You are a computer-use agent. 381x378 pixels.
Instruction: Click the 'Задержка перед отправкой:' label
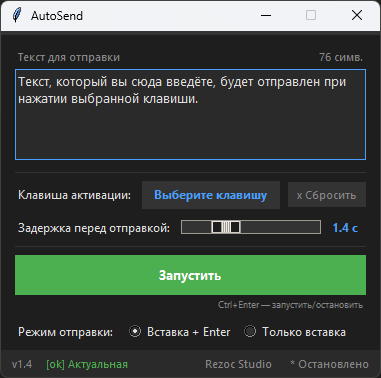pyautogui.click(x=94, y=228)
